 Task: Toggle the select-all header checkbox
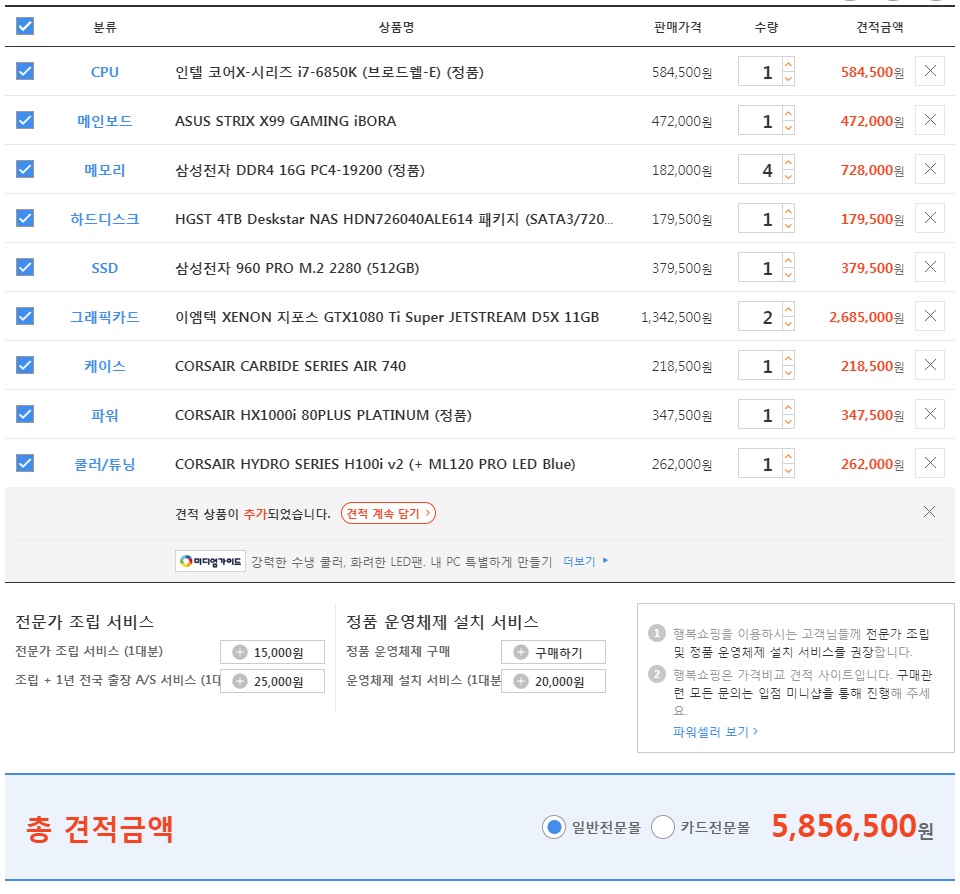coord(25,26)
